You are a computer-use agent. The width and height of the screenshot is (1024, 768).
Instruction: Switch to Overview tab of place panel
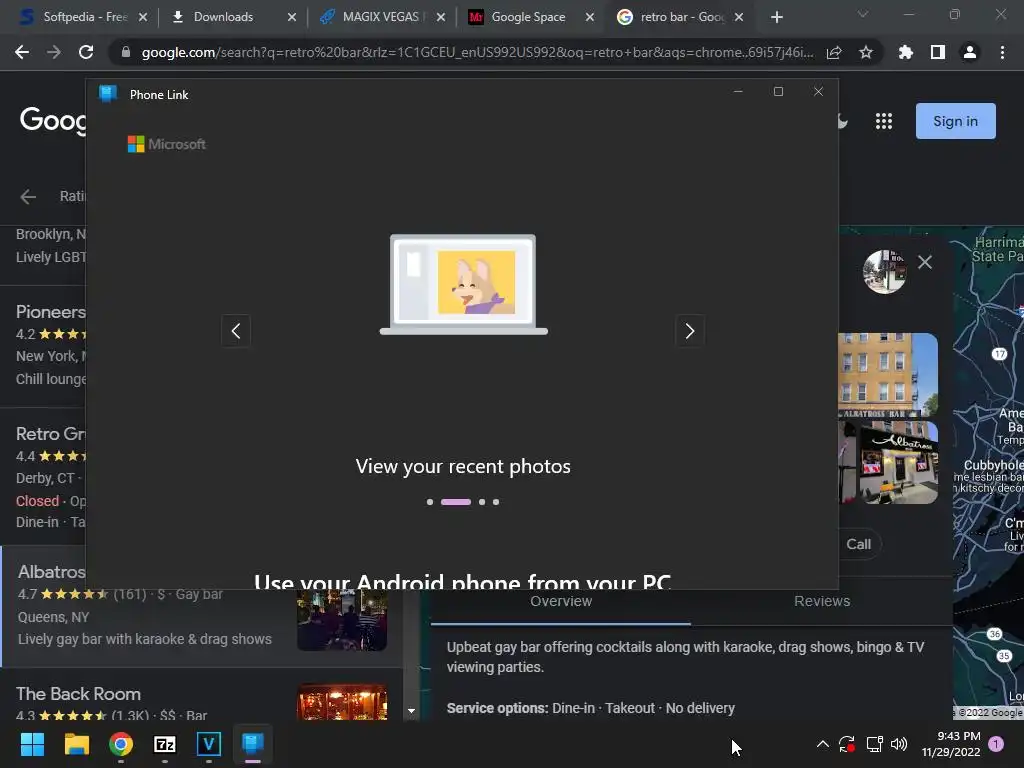point(561,601)
